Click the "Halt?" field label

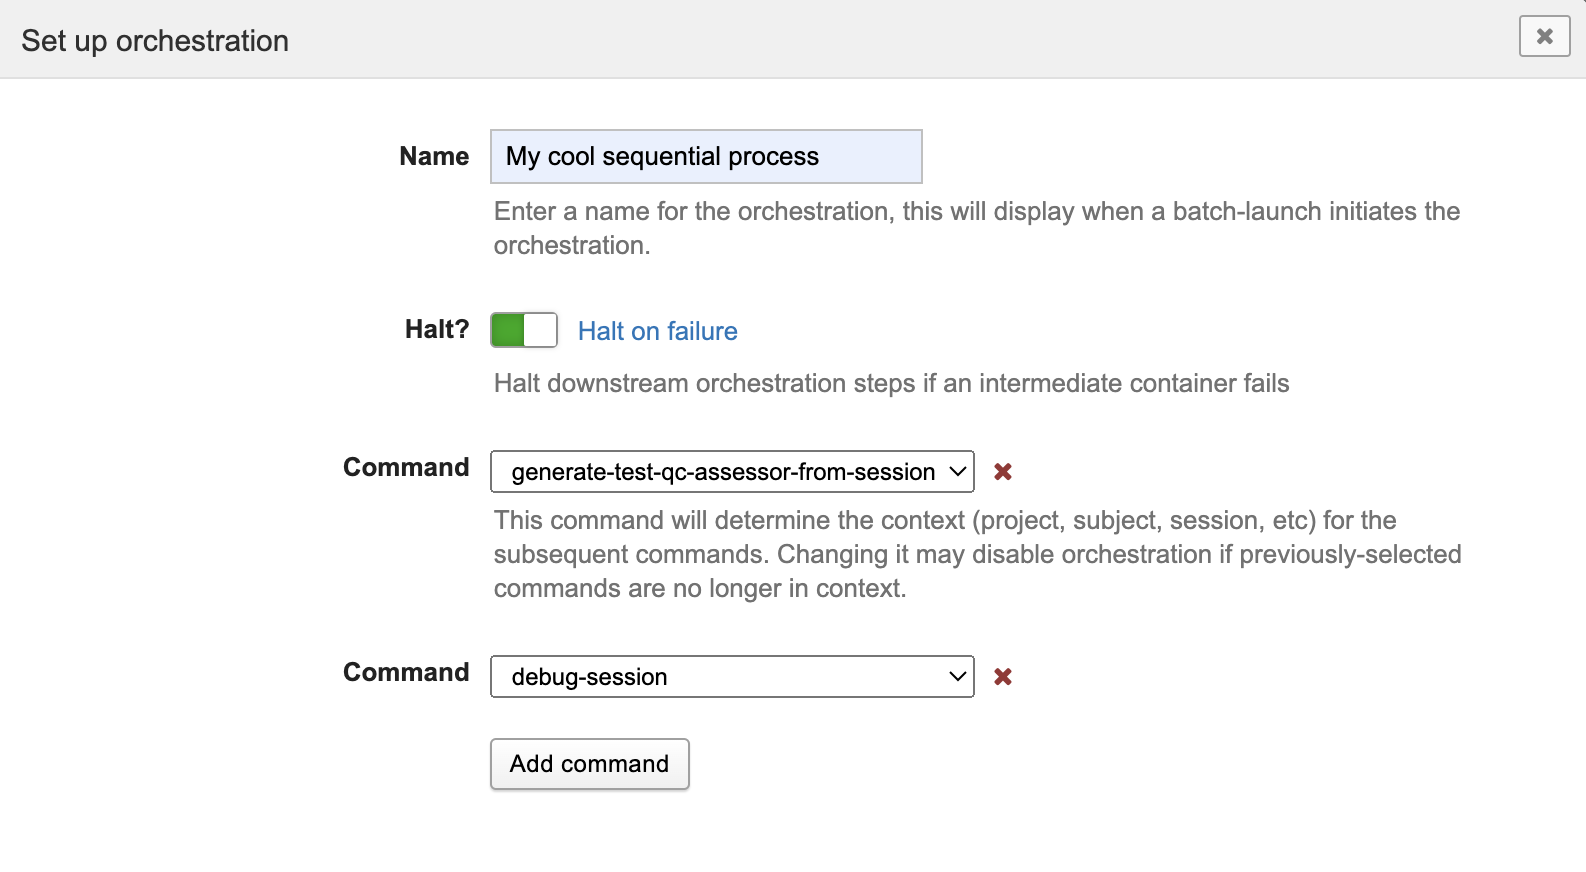(436, 330)
